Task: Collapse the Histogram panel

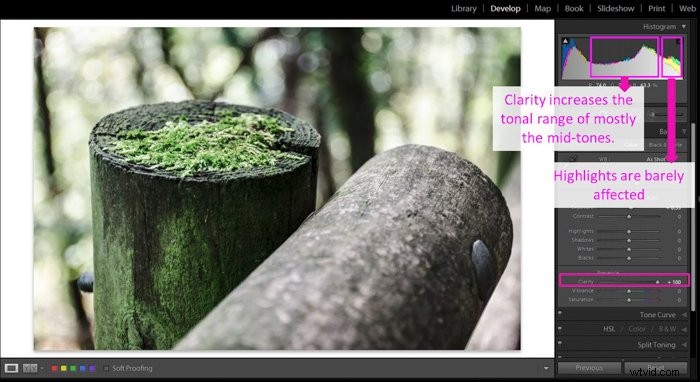Action: pos(684,27)
